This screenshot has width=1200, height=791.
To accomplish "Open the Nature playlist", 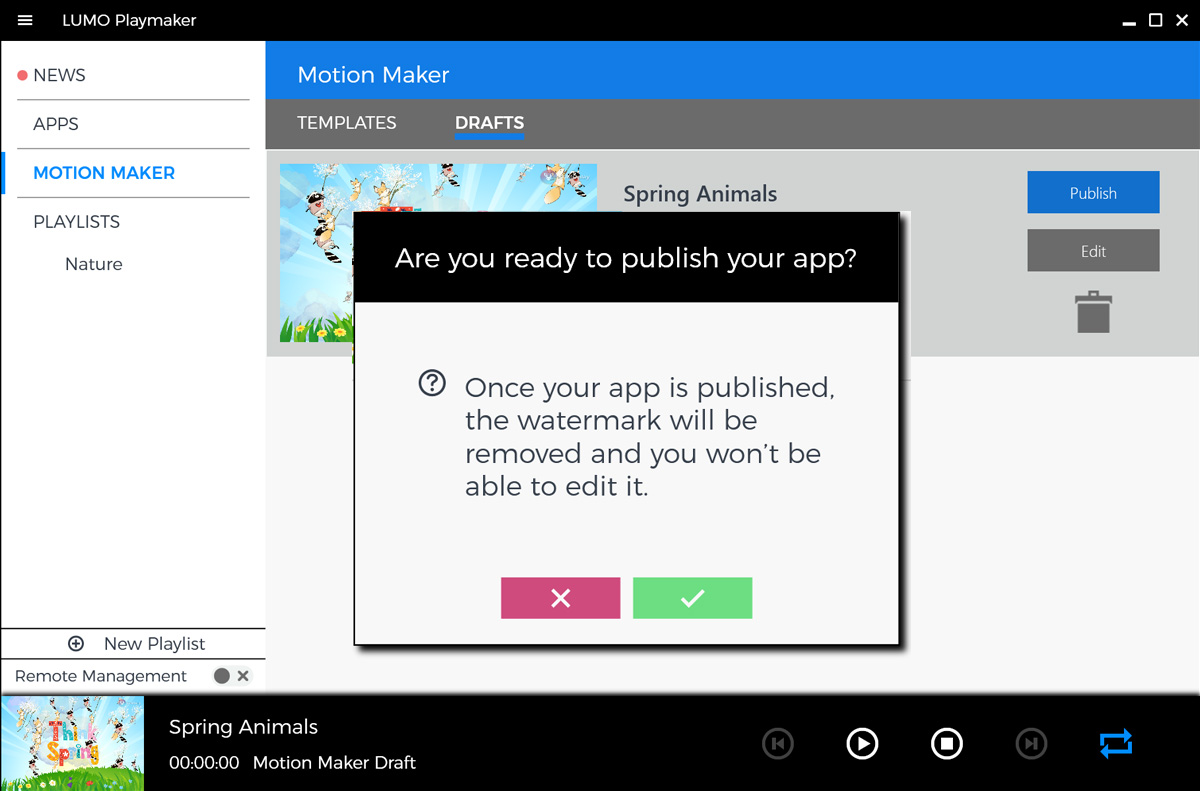I will pos(94,264).
